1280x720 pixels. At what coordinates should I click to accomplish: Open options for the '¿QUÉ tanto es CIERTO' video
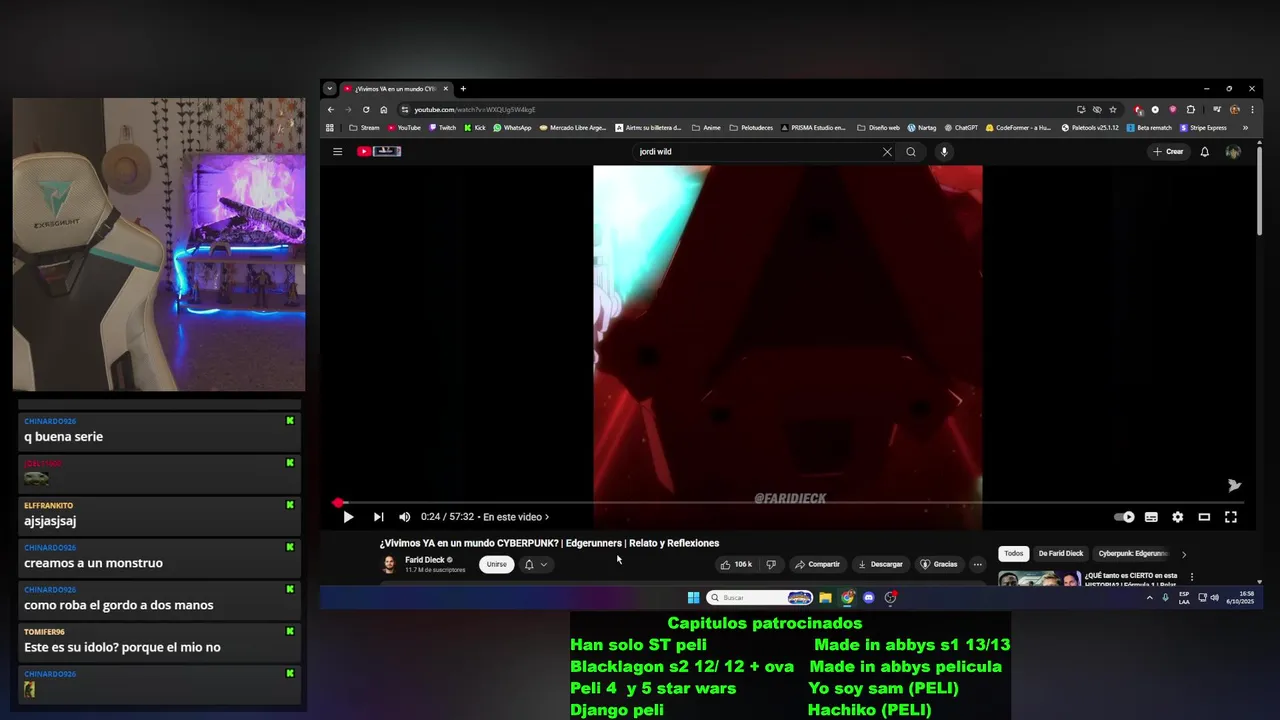tap(1192, 577)
